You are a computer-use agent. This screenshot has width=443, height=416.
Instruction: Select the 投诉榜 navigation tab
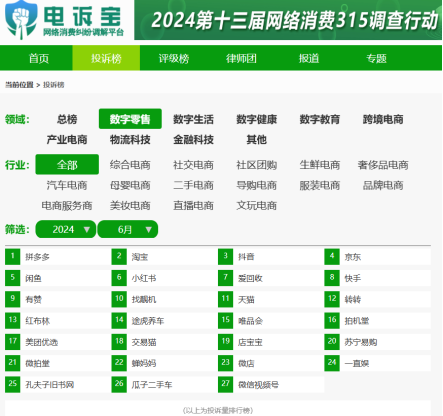point(106,58)
